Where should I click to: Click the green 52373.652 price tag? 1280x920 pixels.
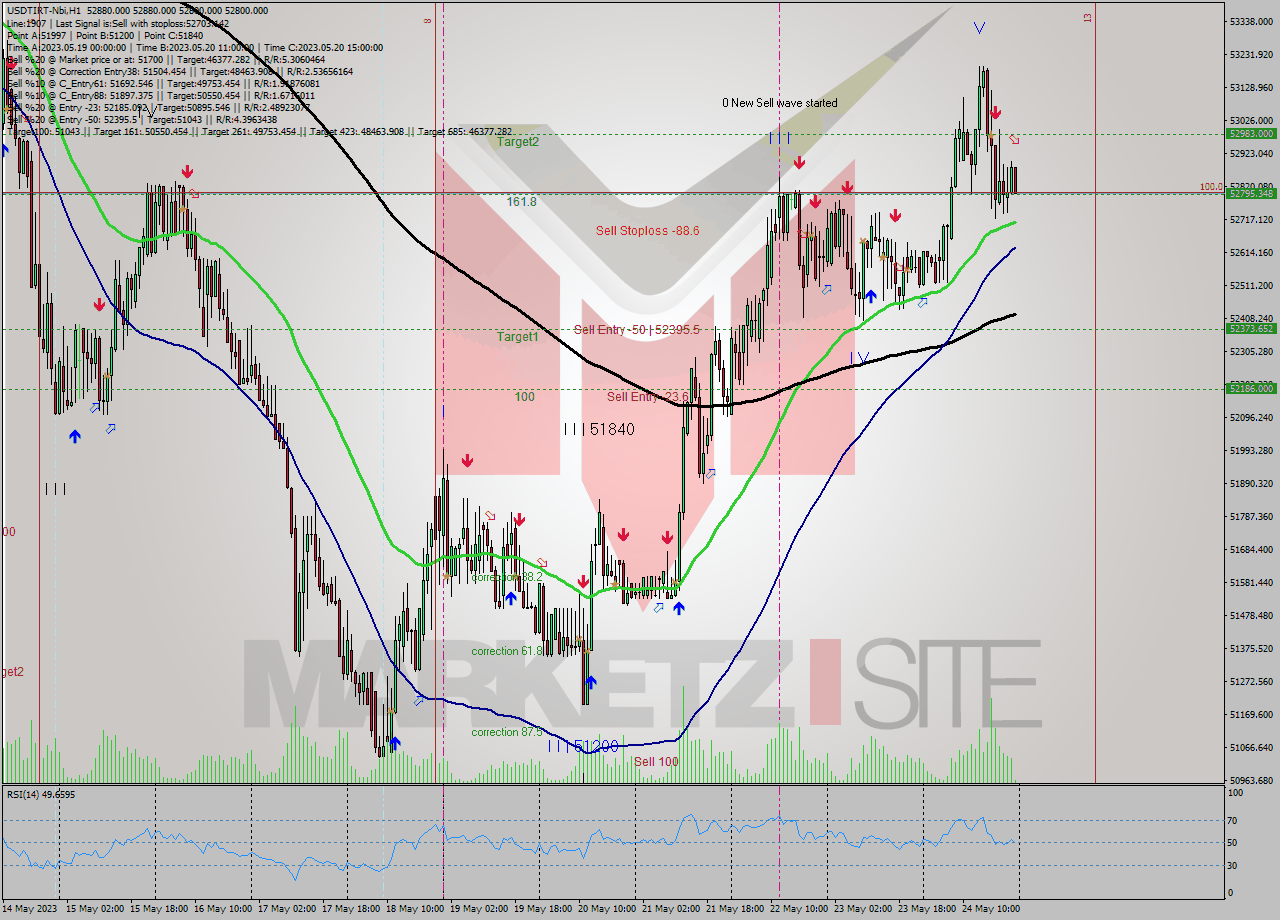(1250, 328)
